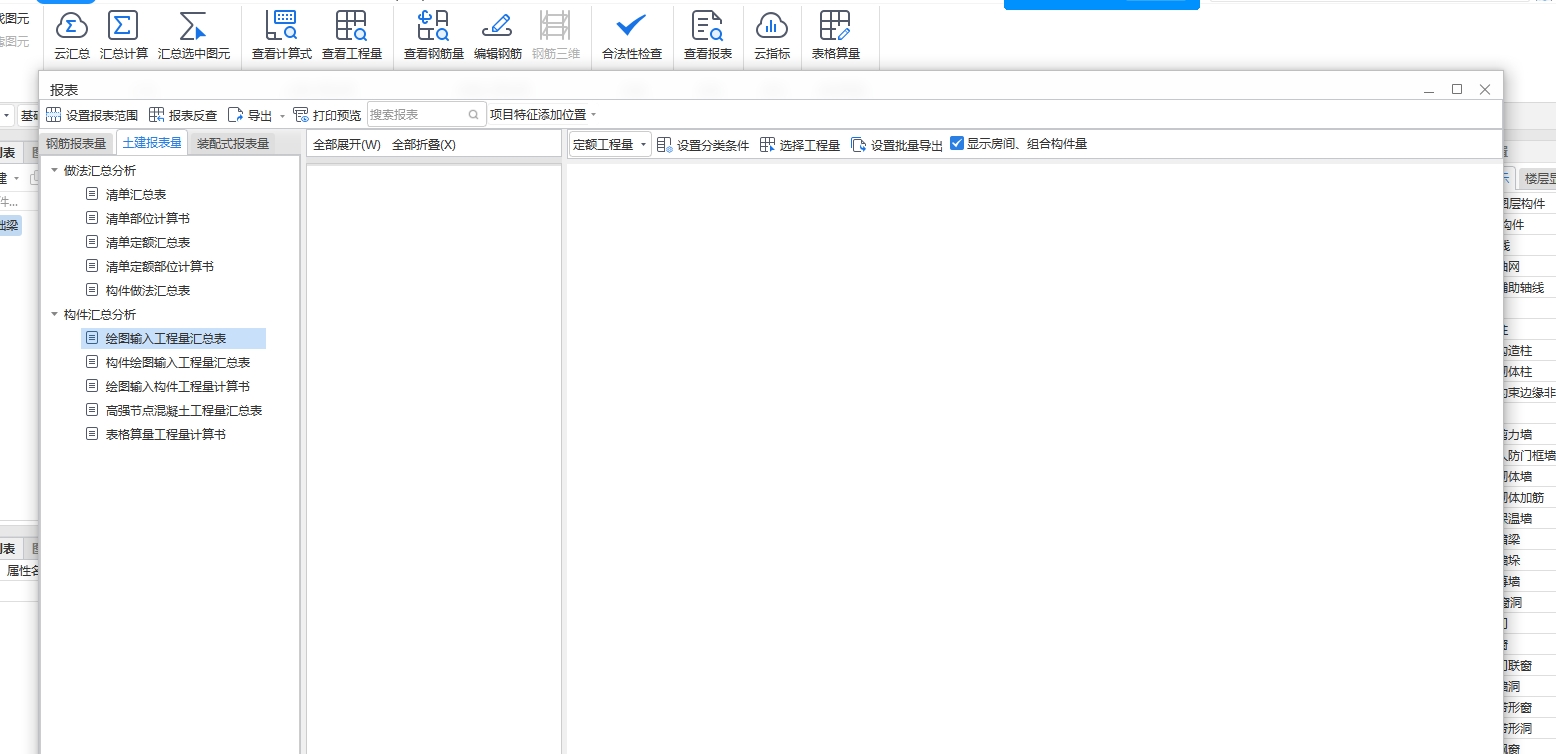Screen dimensions: 1556x754
Task: Select 构件绘图输入工程量汇总表 report
Action: click(x=178, y=363)
